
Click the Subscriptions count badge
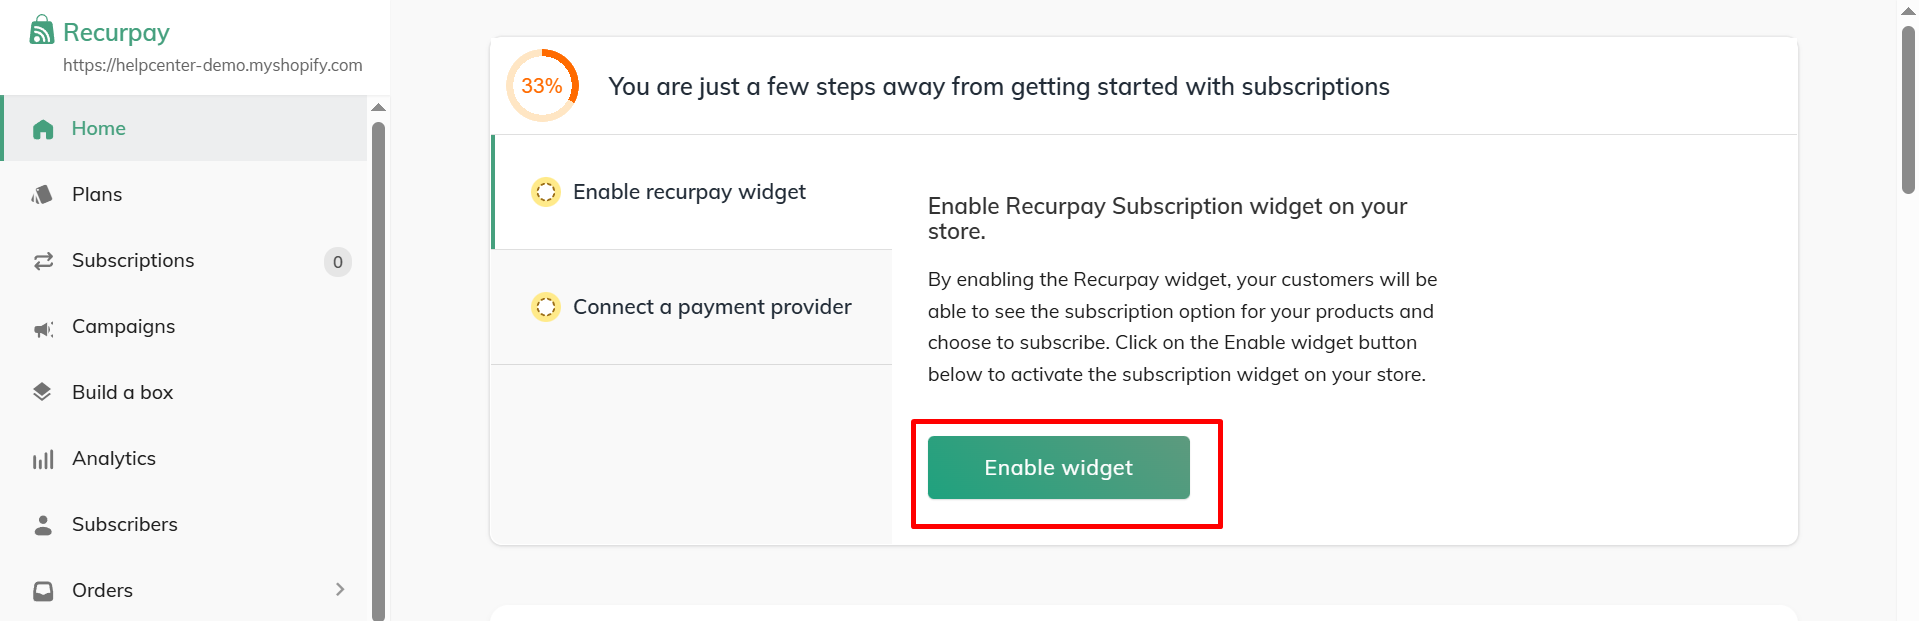pyautogui.click(x=338, y=262)
